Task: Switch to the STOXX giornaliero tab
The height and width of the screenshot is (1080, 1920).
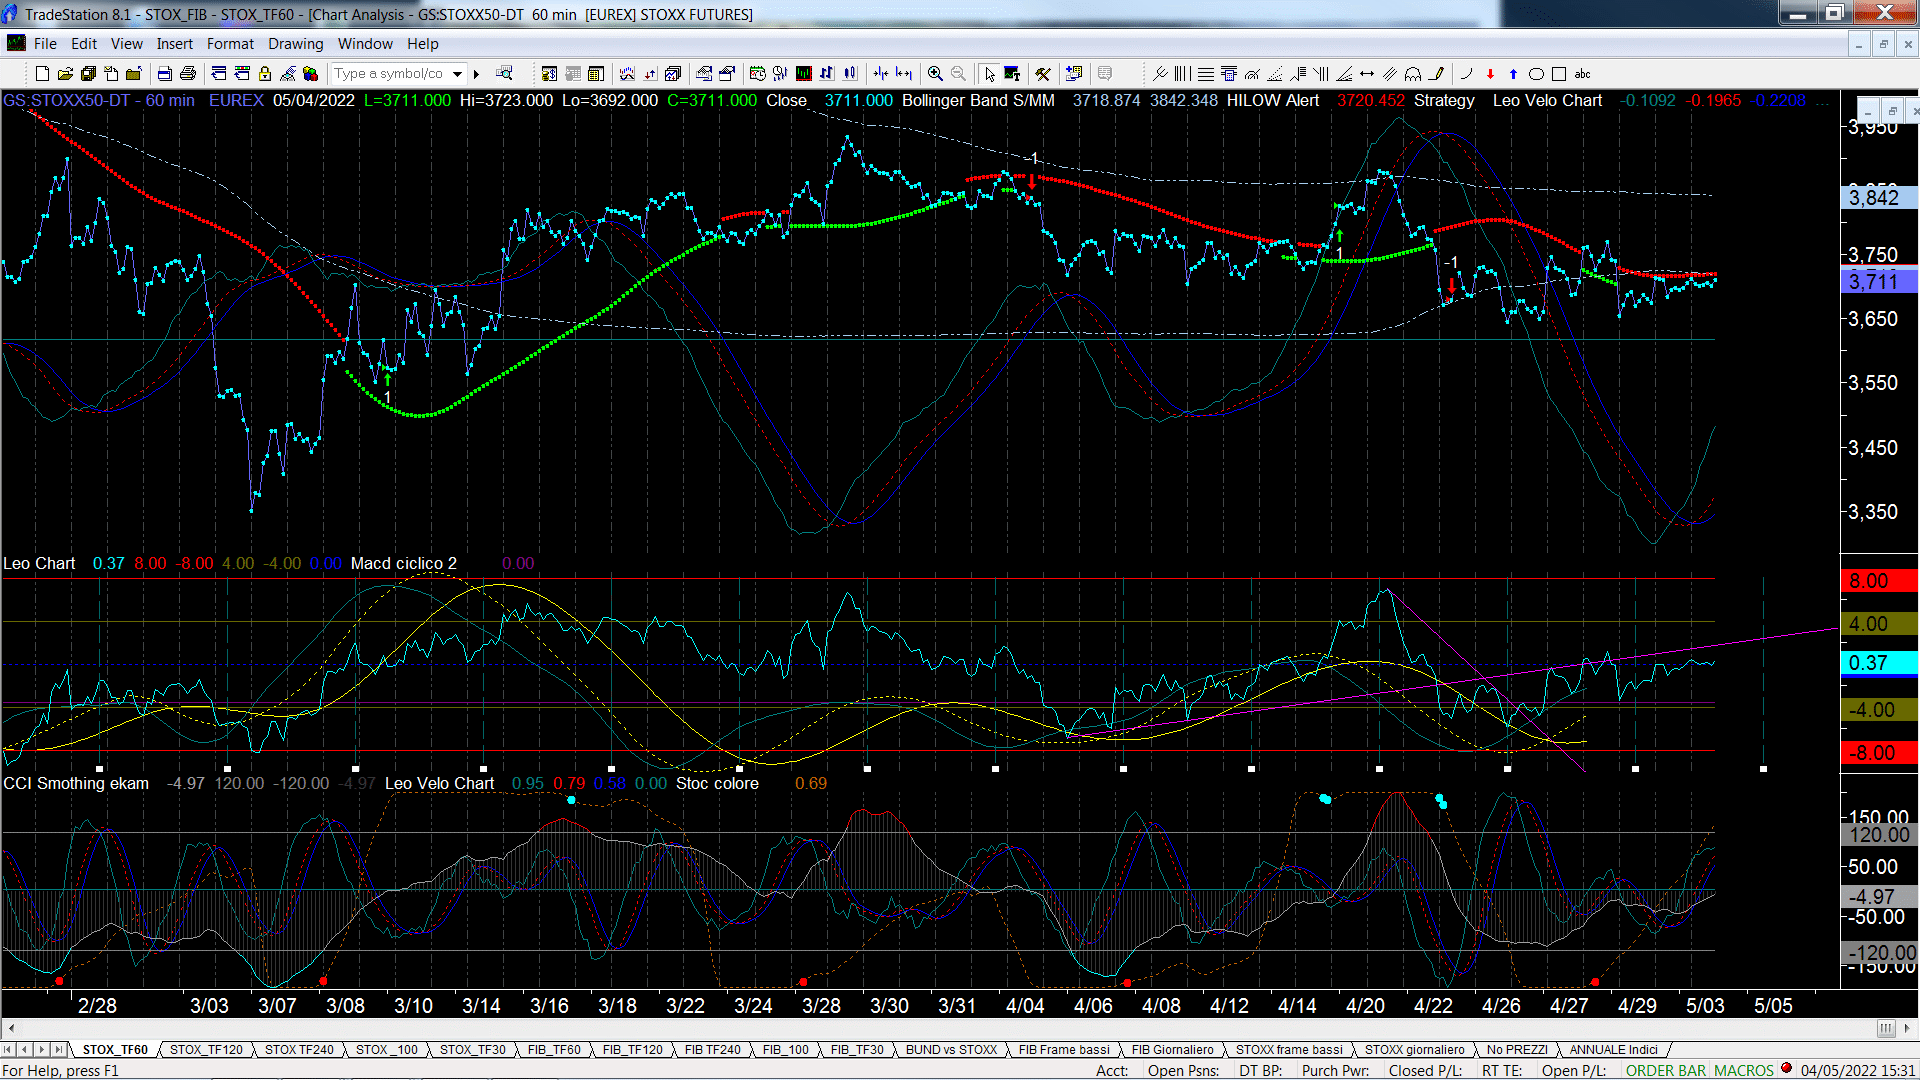Action: tap(1414, 1049)
